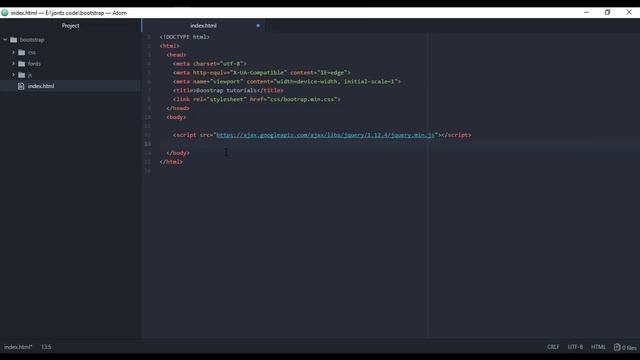The image size is (640, 360).
Task: Click the closing </html> tag
Action: pyautogui.click(x=171, y=162)
